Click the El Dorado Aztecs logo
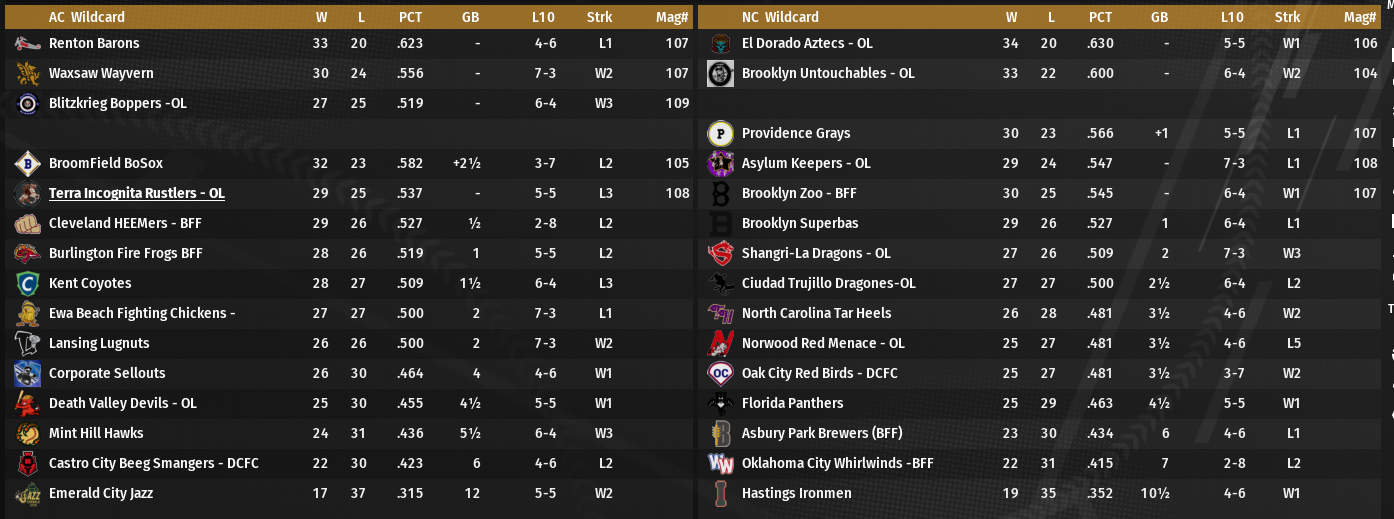This screenshot has width=1394, height=519. coord(721,44)
